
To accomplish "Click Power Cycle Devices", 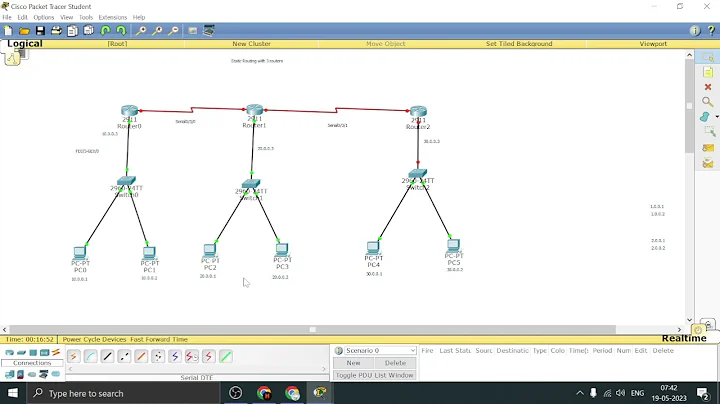I will click(x=94, y=339).
